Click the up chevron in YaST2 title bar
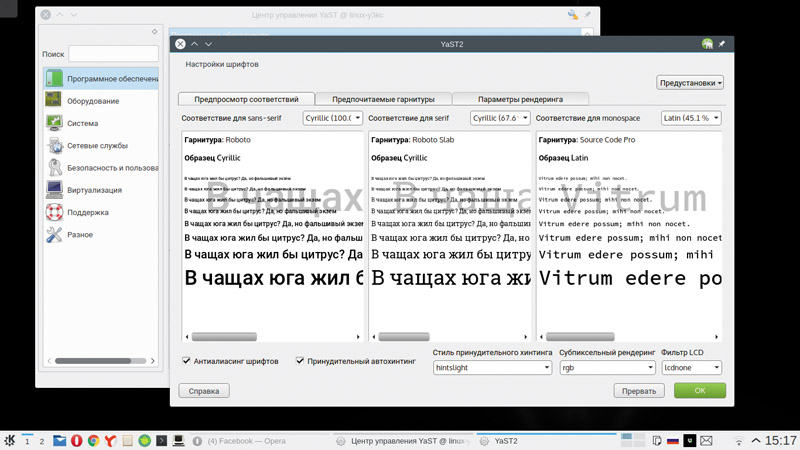Image resolution: width=800 pixels, height=450 pixels. pos(194,44)
